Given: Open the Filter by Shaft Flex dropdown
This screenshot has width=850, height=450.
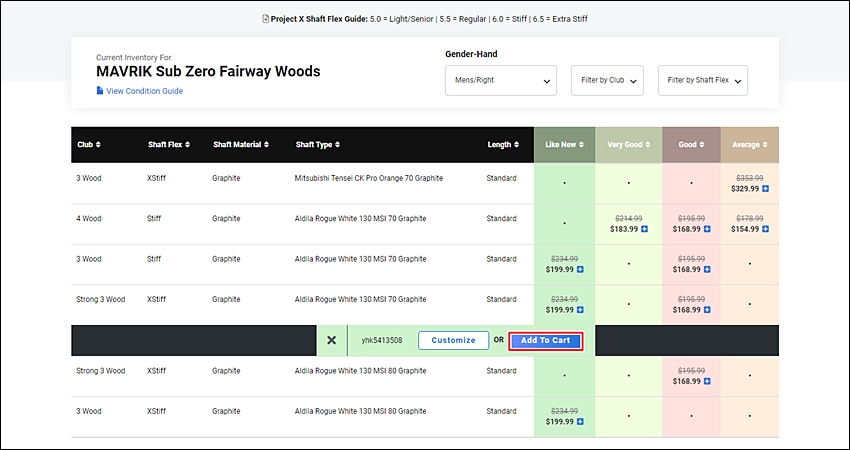Looking at the screenshot, I should (x=703, y=80).
